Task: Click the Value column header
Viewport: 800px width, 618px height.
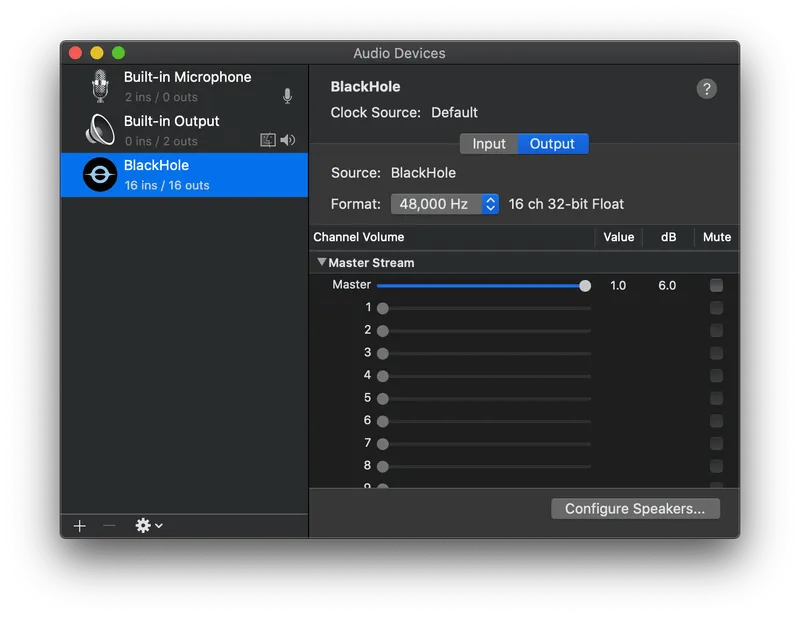Action: click(618, 237)
